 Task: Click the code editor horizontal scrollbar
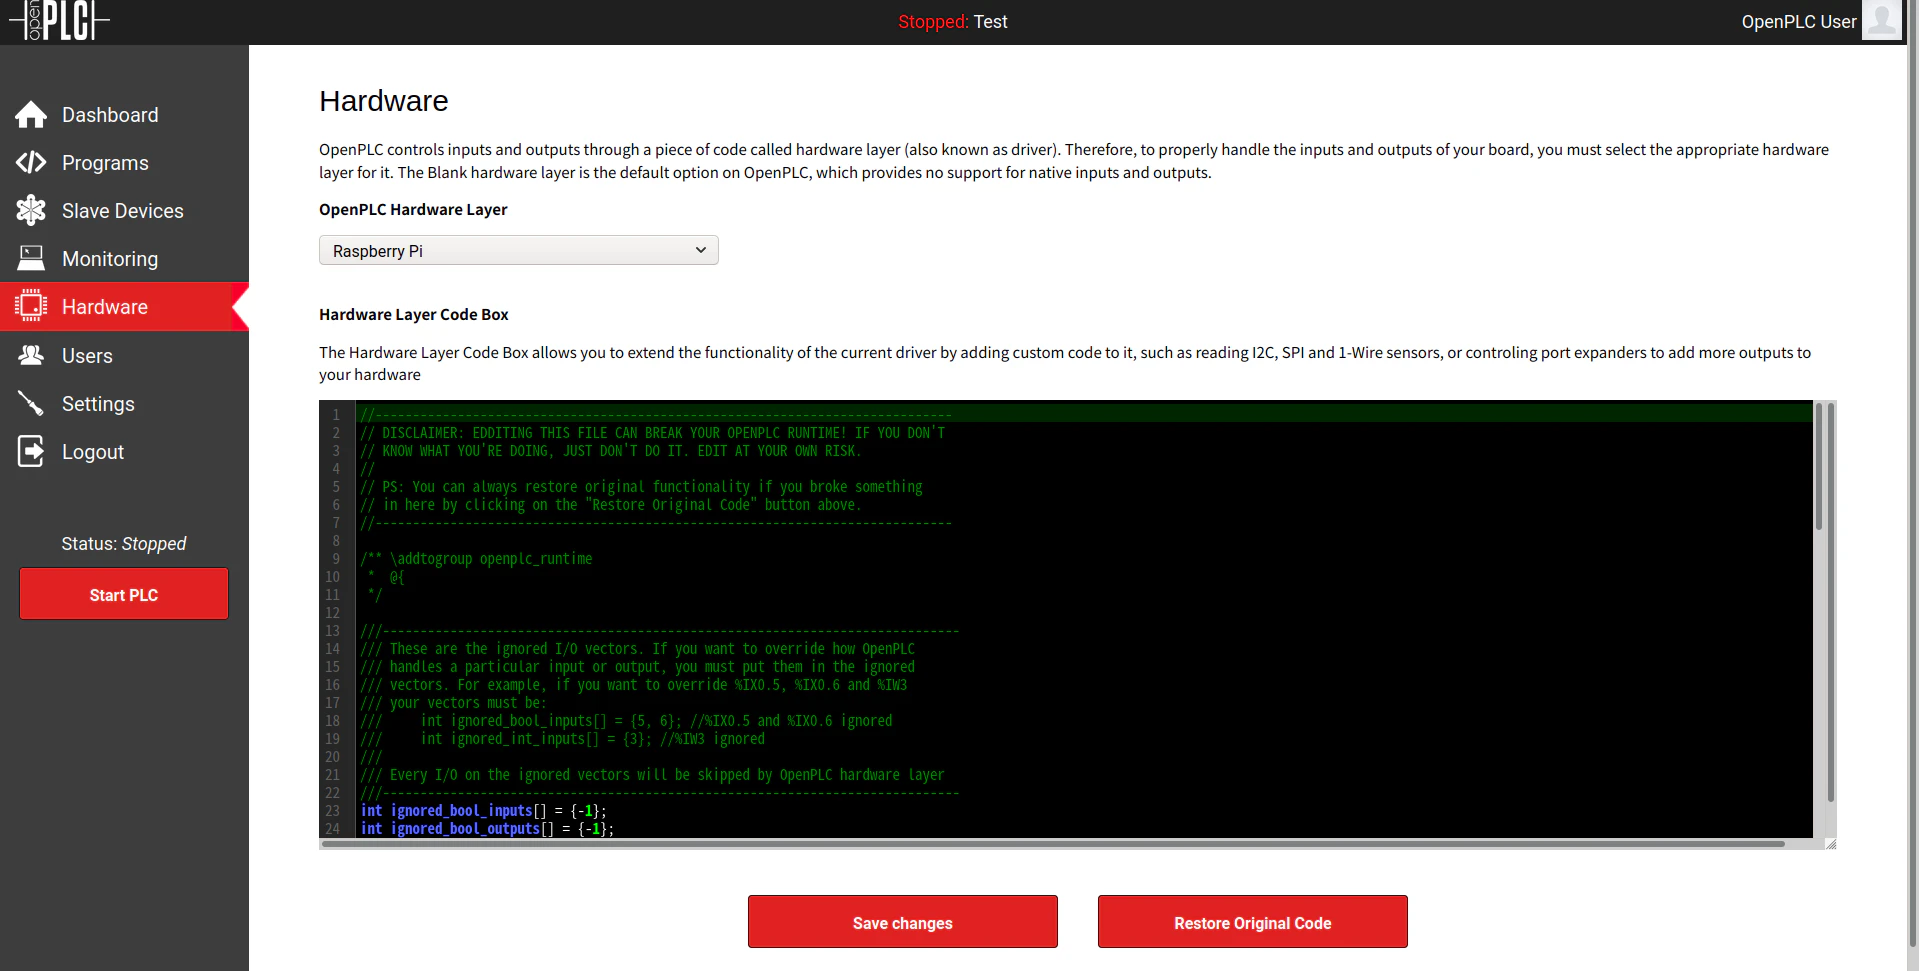click(1053, 844)
